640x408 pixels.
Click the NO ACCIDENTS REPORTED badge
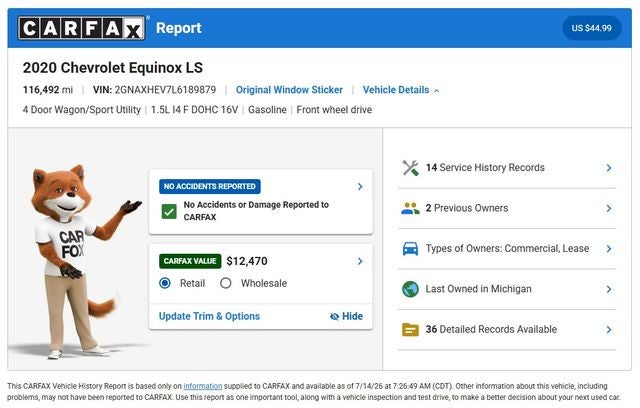click(x=210, y=186)
